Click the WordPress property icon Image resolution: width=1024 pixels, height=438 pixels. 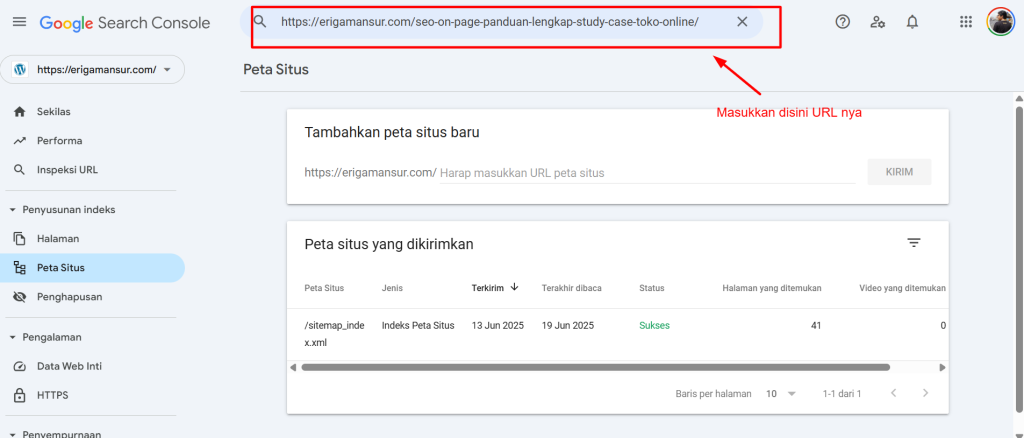click(20, 70)
